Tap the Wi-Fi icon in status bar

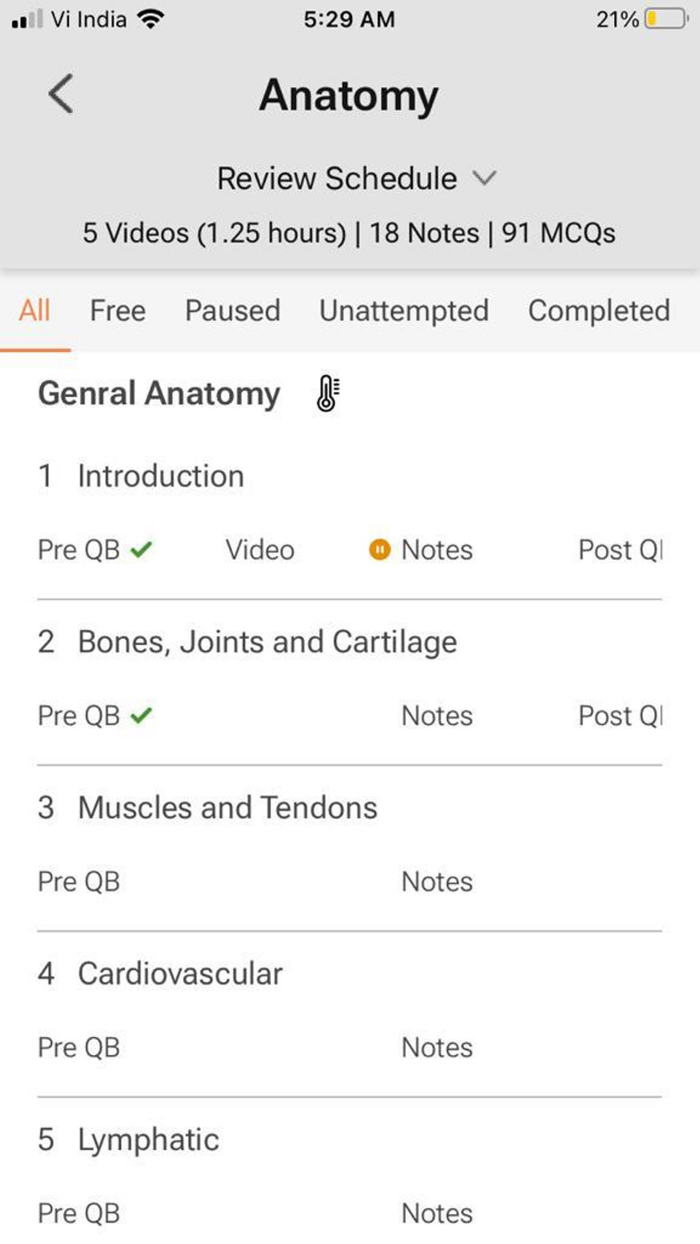tap(150, 19)
